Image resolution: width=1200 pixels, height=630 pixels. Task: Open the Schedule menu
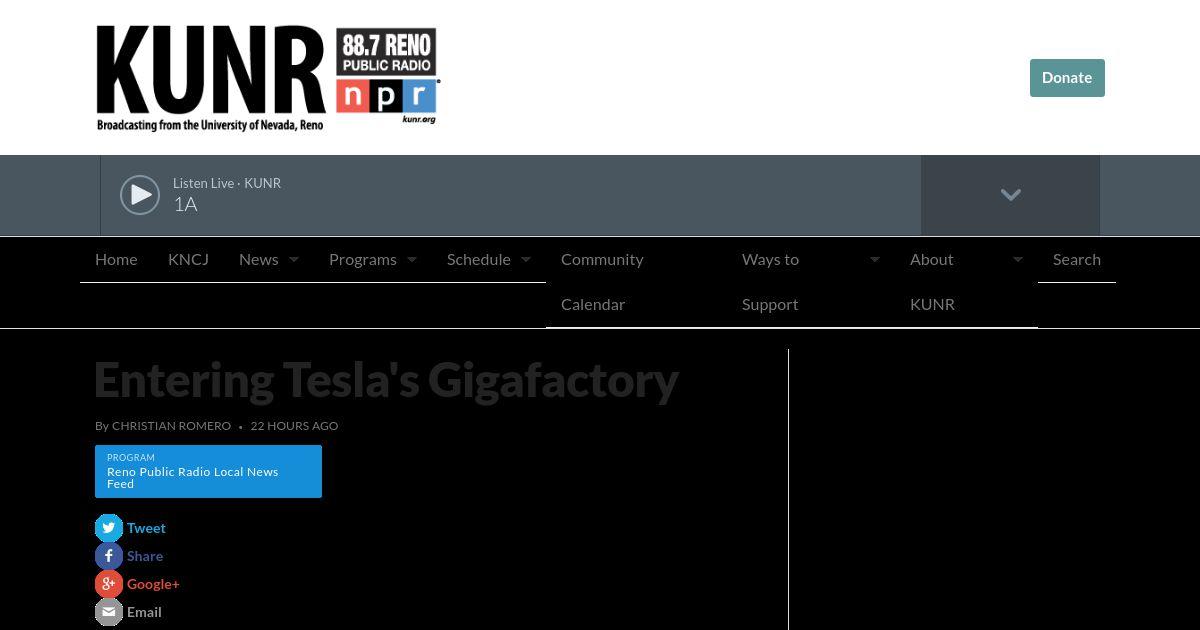pyautogui.click(x=479, y=259)
